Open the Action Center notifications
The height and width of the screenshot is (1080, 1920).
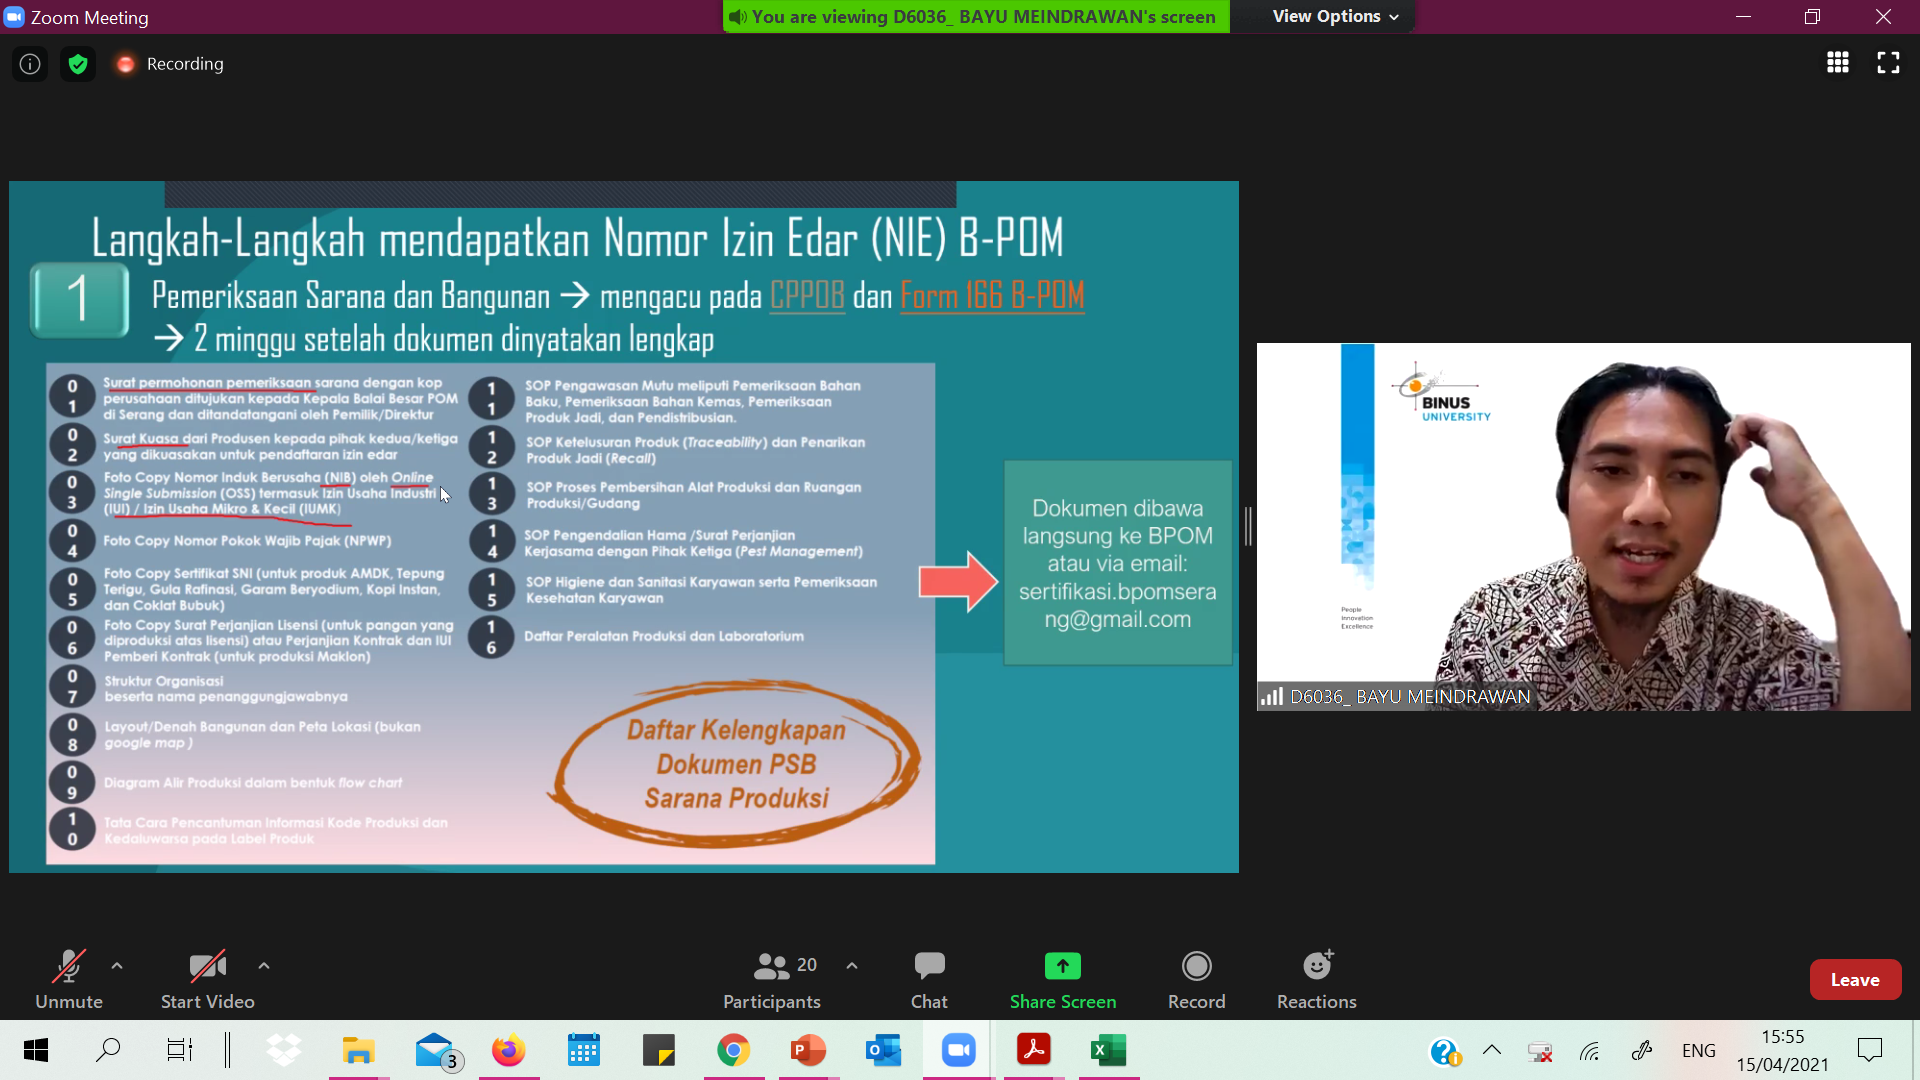(1870, 1050)
